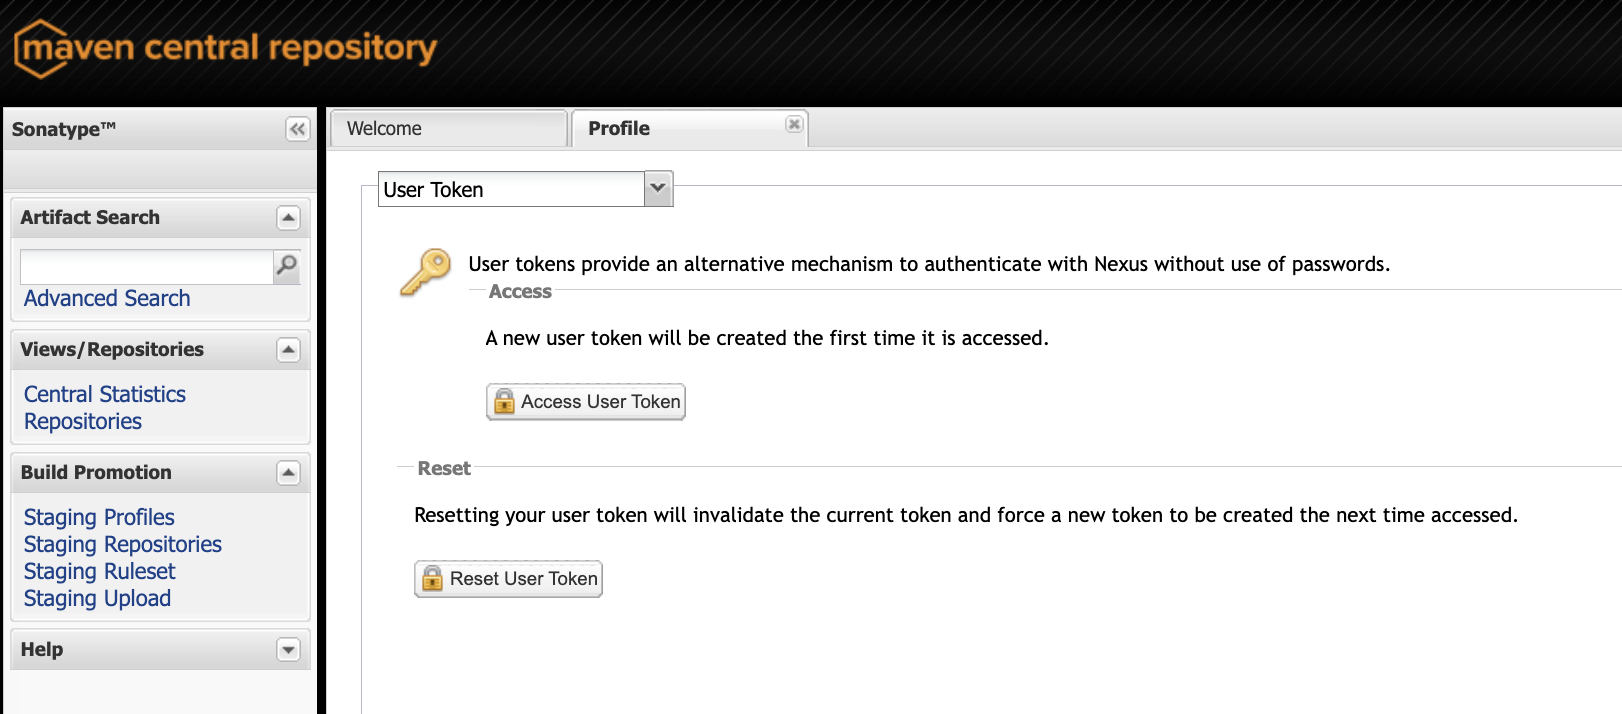Viewport: 1622px width, 714px height.
Task: Click the artifact search magnifier icon
Action: [287, 266]
